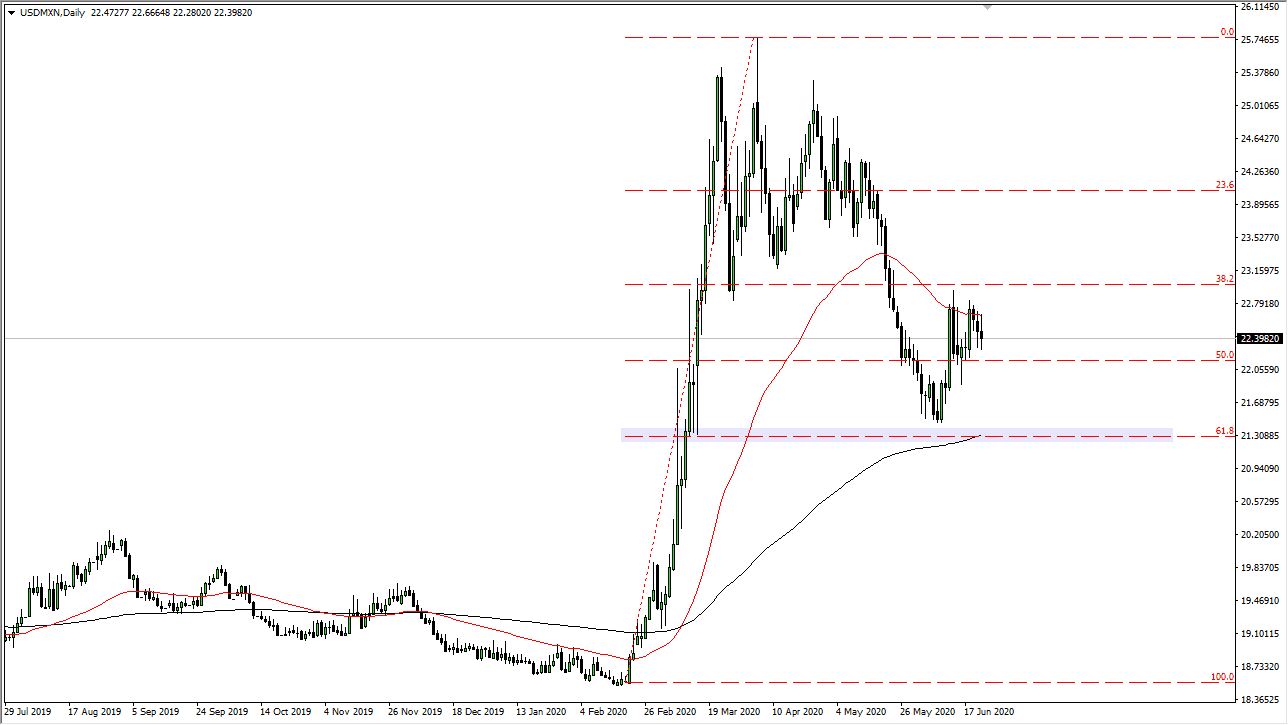Click the 18.36525 price scale label
Viewport: 1288px width, 725px height.
[x=1260, y=700]
